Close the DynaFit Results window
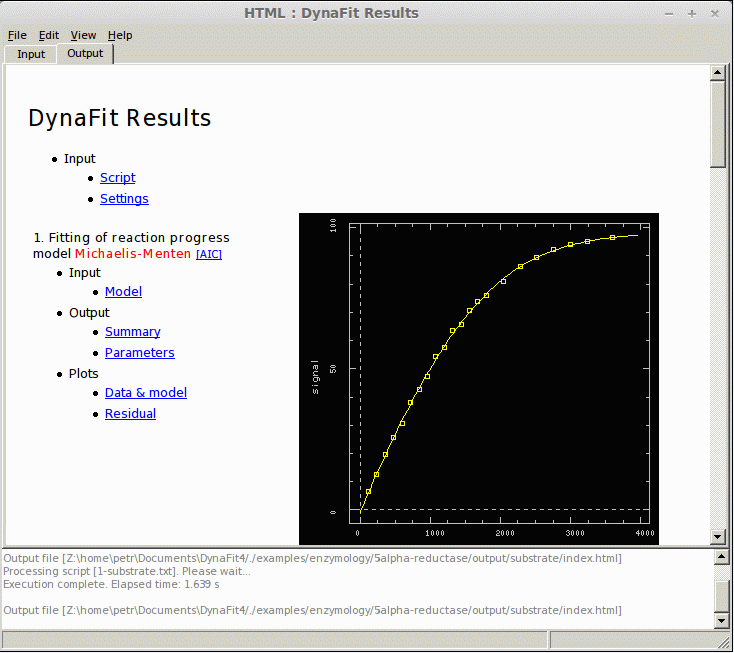Image resolution: width=734 pixels, height=653 pixels. [715, 14]
